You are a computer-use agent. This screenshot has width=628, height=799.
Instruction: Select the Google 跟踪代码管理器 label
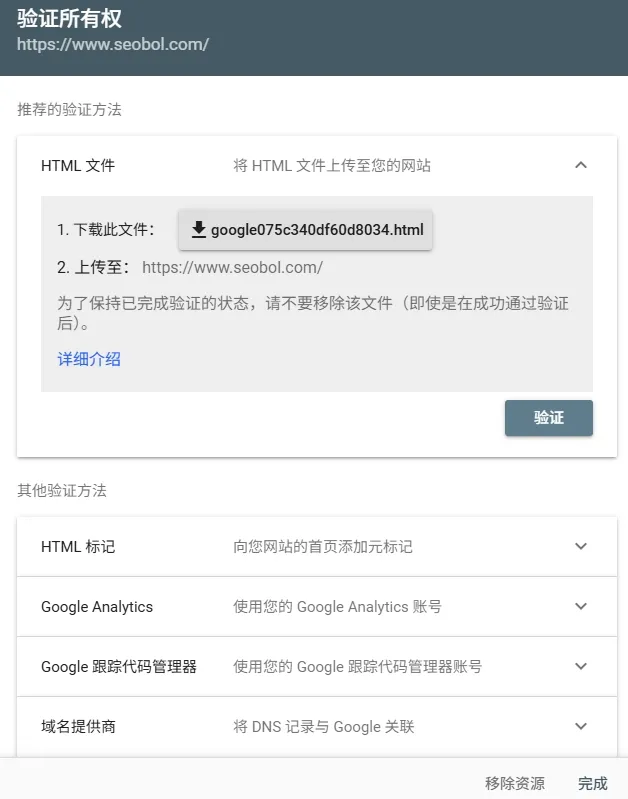tap(119, 667)
